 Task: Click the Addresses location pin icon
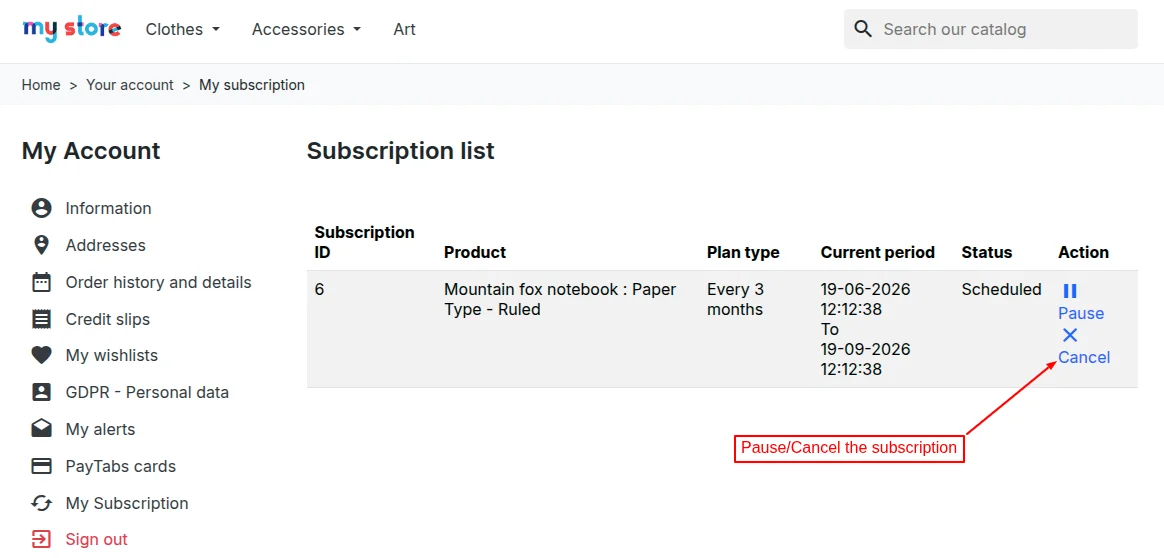(42, 245)
